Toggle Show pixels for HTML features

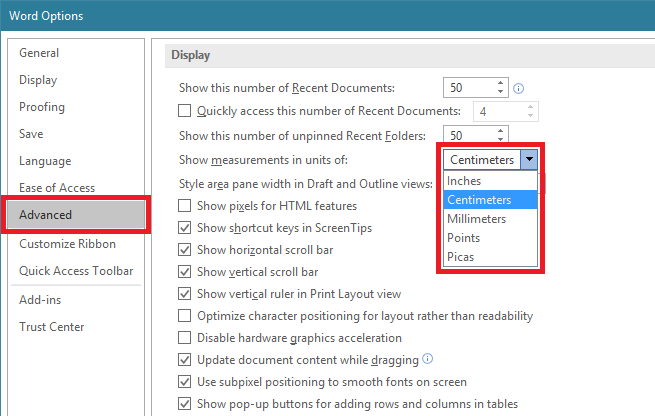(x=185, y=206)
